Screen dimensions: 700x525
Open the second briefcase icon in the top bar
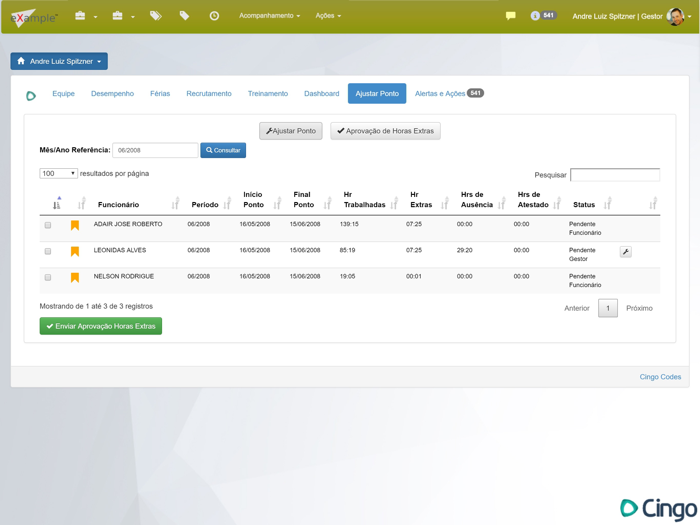[117, 16]
